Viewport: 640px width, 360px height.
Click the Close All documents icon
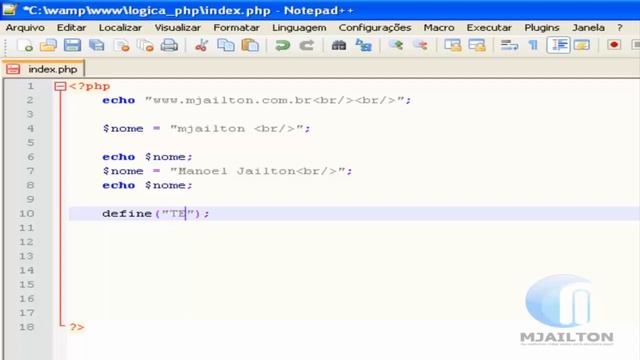pyautogui.click(x=145, y=45)
